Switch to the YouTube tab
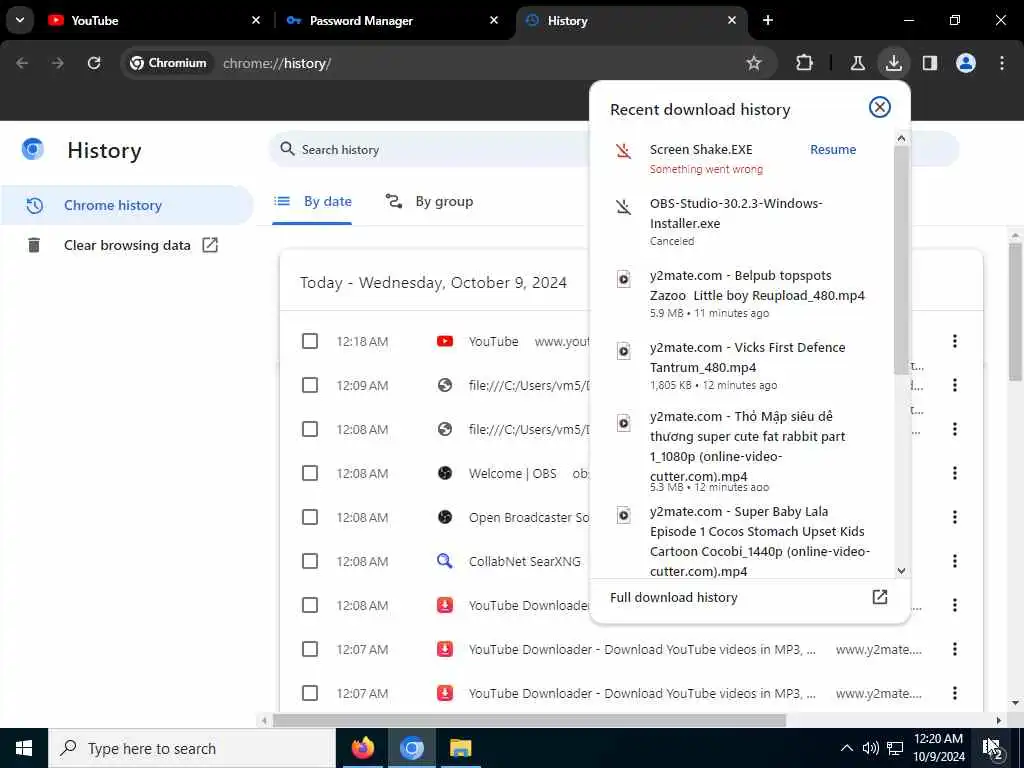This screenshot has height=768, width=1024. 155,20
